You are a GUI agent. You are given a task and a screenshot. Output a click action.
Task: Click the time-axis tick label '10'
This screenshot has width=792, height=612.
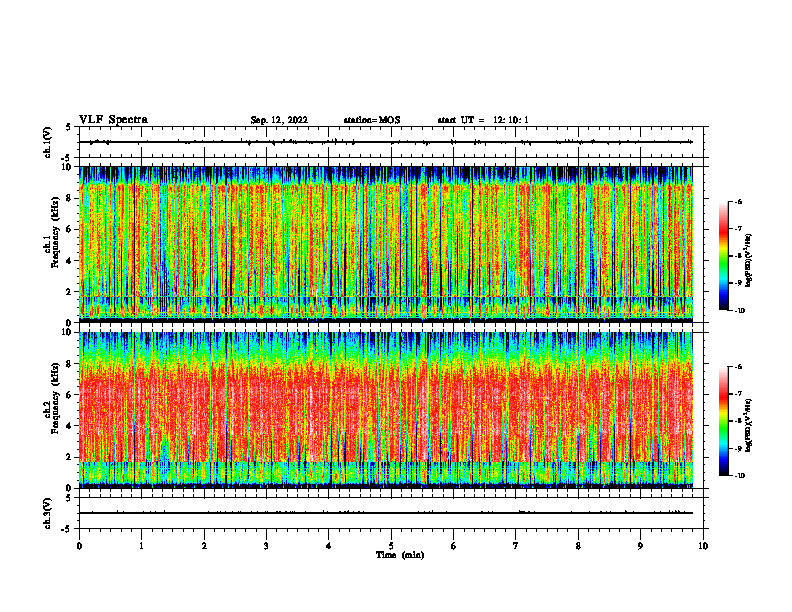pyautogui.click(x=703, y=546)
